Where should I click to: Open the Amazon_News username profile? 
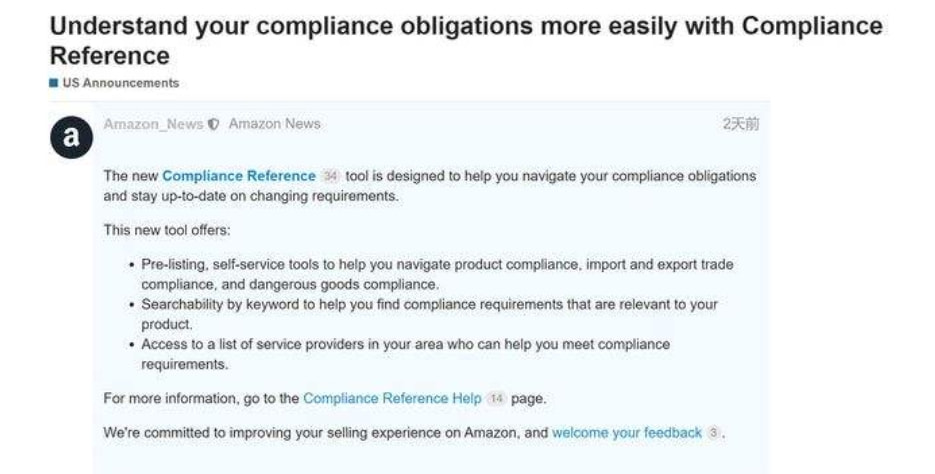tap(153, 124)
